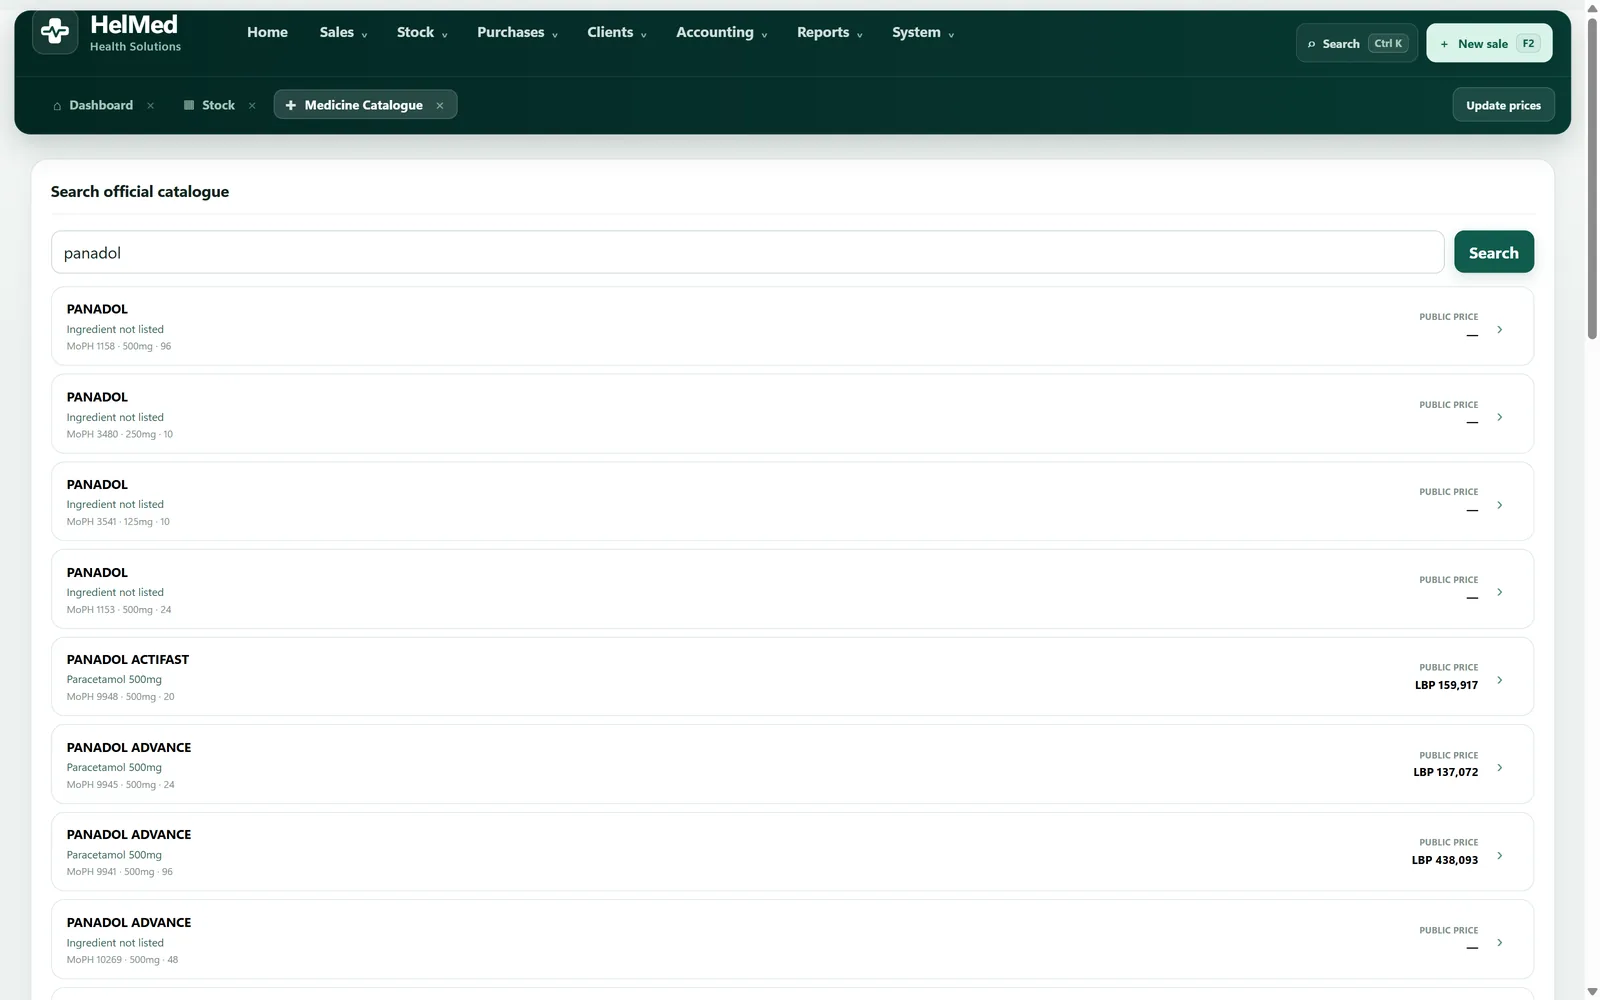Open the PANADOL ADVANCE MoPH 9941 arrow
The height and width of the screenshot is (1000, 1600).
tap(1499, 855)
